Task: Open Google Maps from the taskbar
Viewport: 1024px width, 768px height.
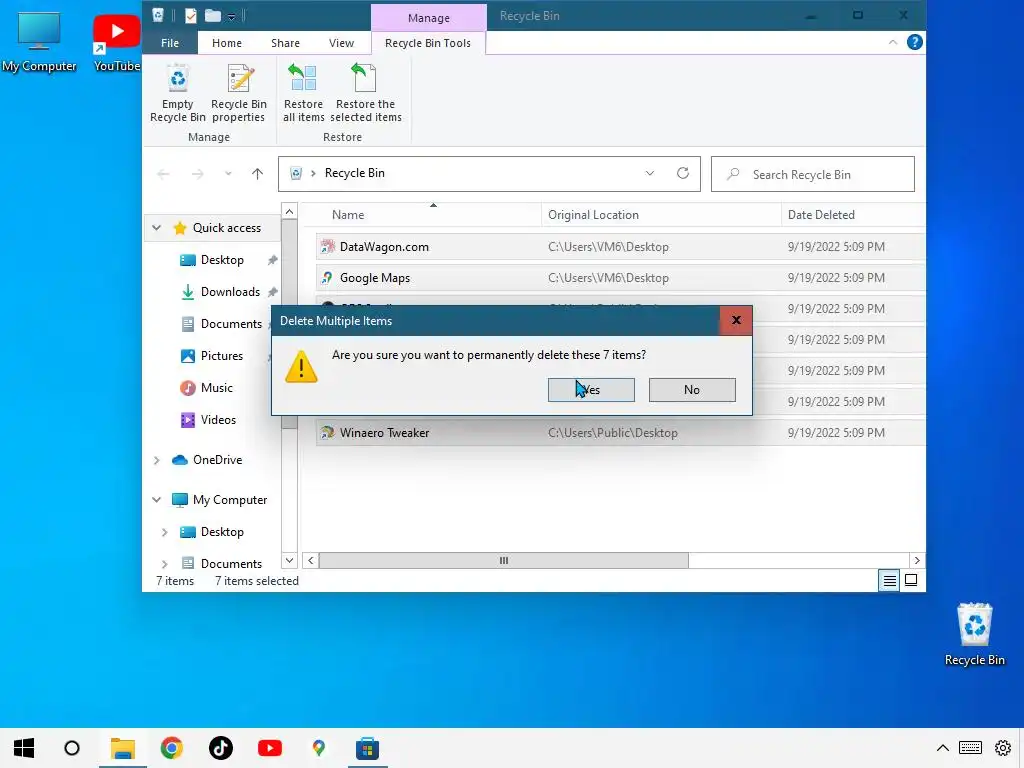Action: pyautogui.click(x=319, y=748)
